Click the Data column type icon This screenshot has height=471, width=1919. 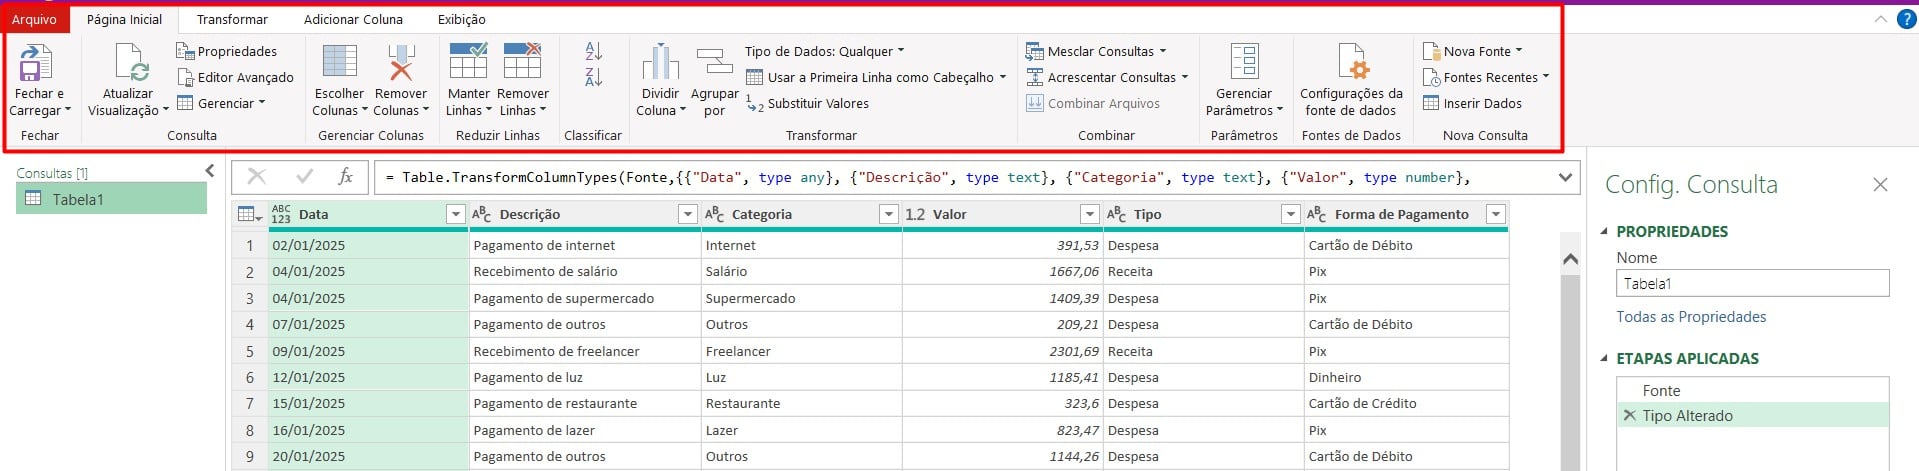[281, 214]
